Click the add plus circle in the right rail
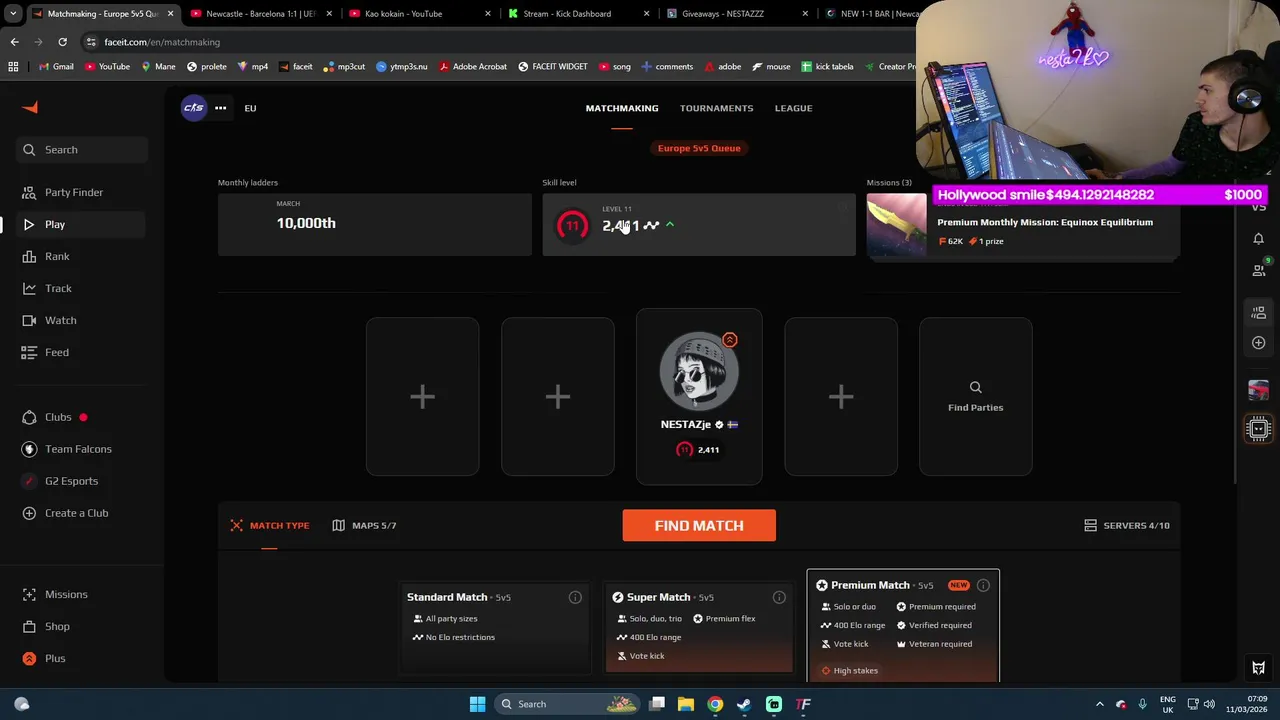This screenshot has height=720, width=1280. 1258,343
